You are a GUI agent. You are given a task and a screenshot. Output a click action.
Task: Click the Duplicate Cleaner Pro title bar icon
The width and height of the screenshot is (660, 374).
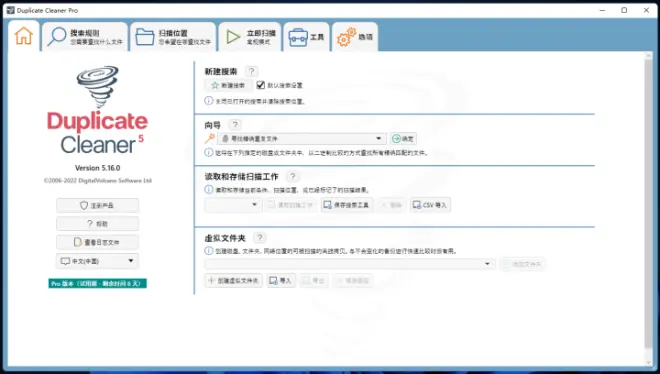(x=11, y=10)
